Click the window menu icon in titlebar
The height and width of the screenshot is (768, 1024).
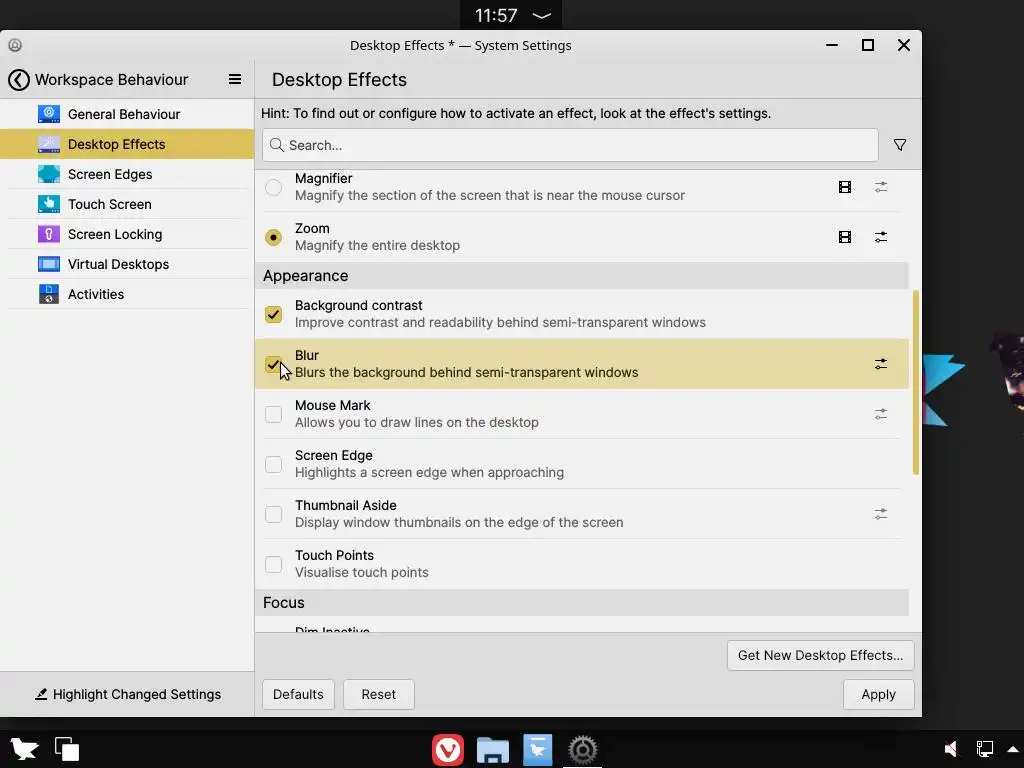click(15, 45)
